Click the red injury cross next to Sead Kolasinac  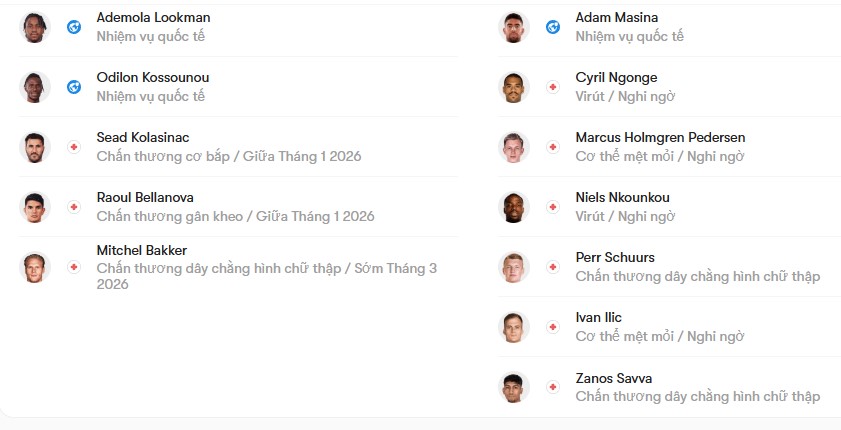74,147
